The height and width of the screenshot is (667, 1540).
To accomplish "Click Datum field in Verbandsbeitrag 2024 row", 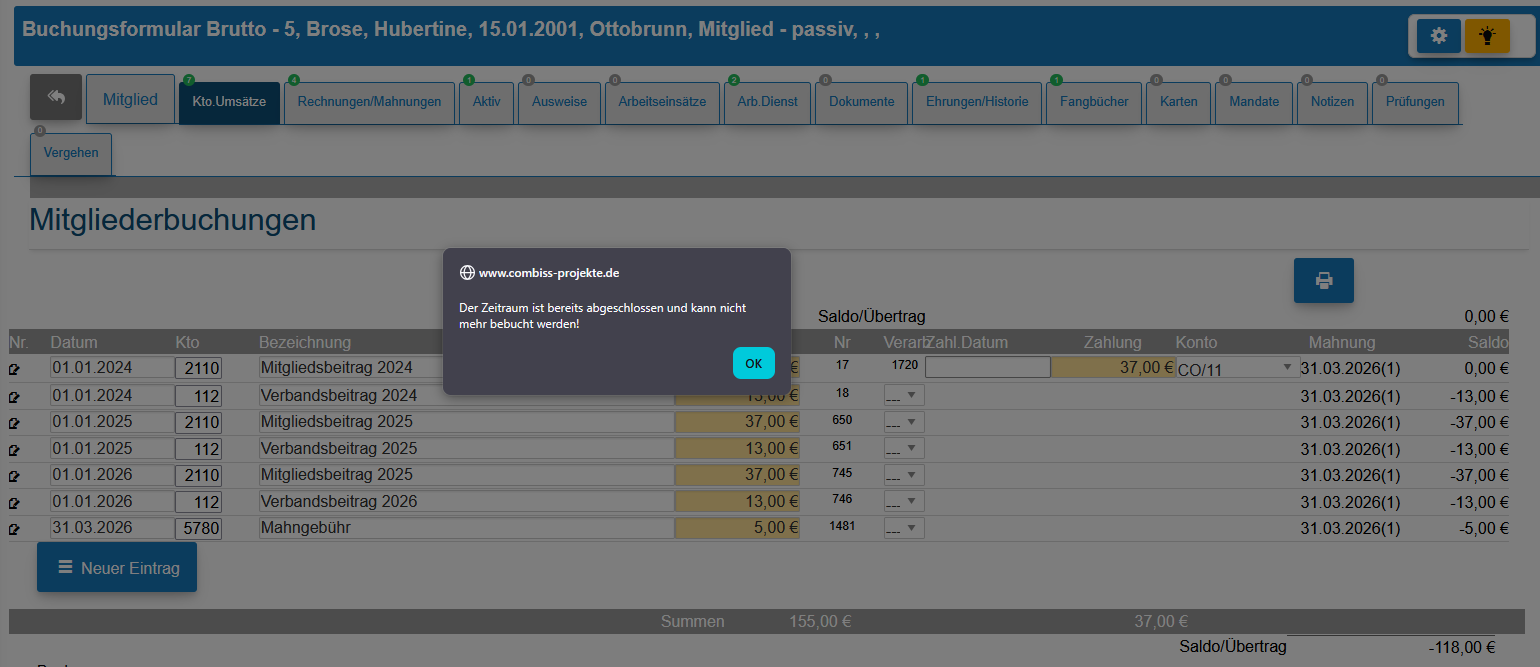I will point(112,395).
